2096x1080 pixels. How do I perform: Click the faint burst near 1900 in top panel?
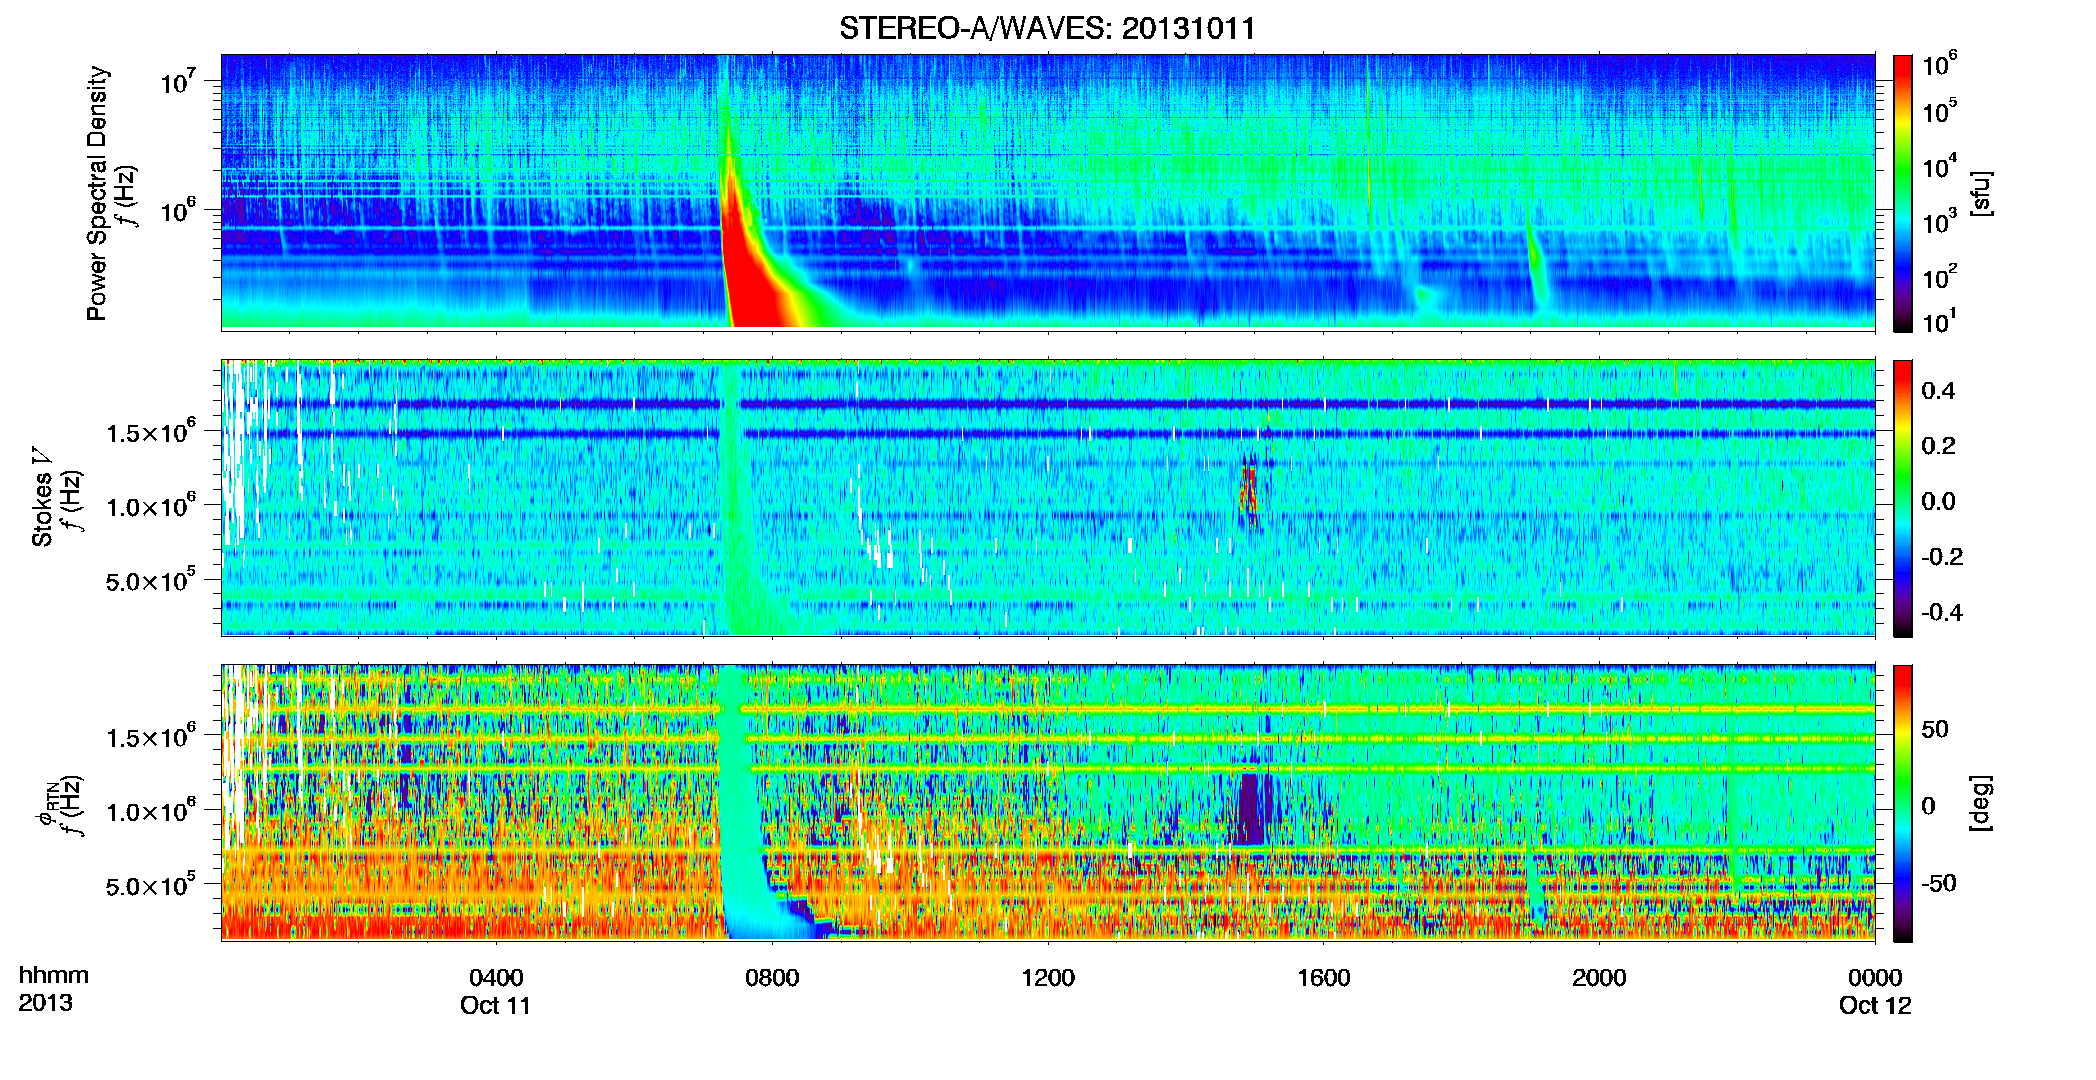point(1535,265)
